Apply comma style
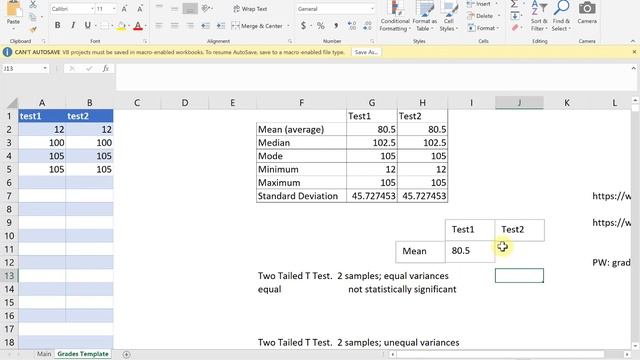 click(336, 26)
